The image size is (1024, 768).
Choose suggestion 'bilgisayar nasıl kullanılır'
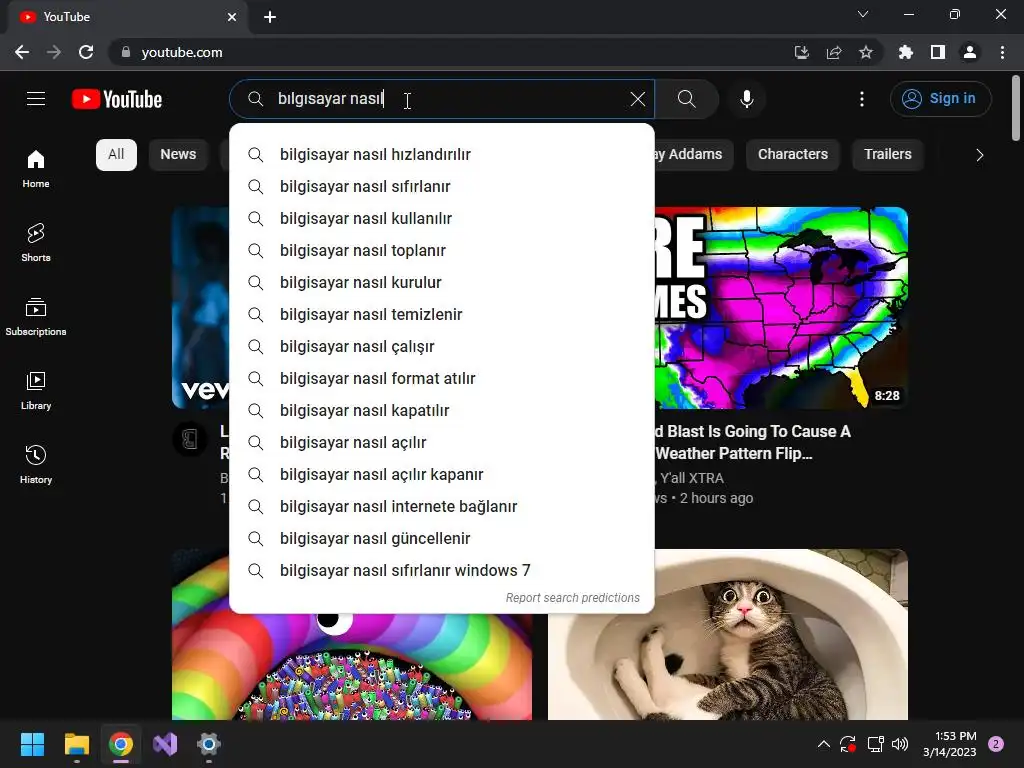pos(442,219)
